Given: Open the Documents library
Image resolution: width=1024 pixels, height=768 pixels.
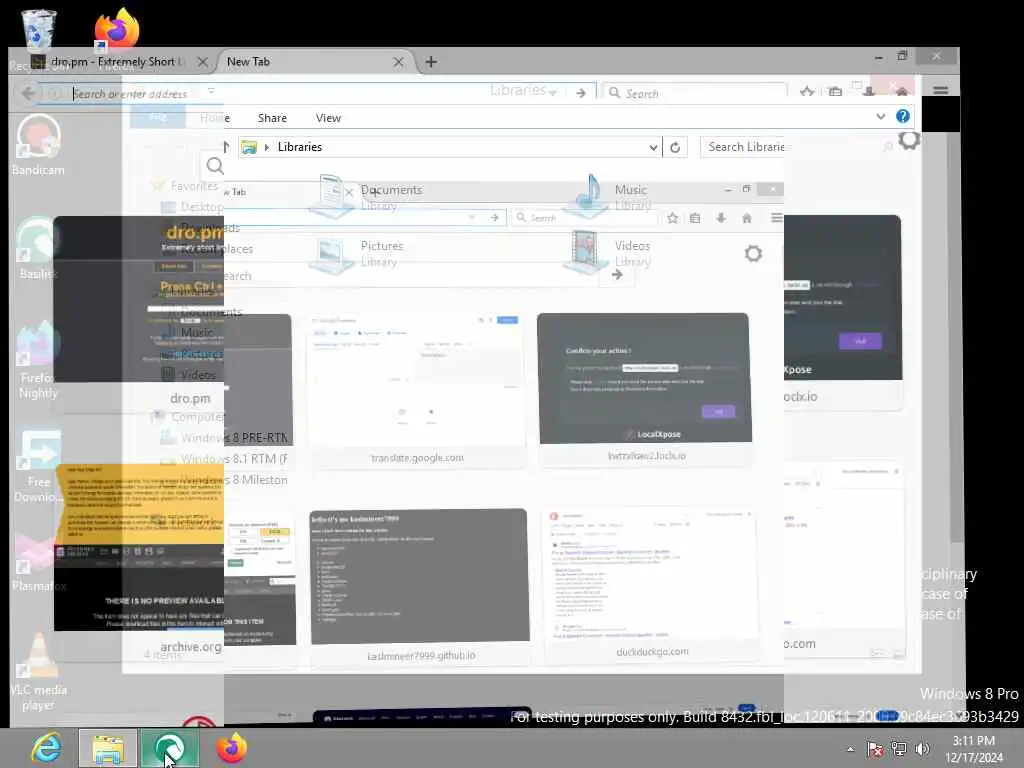Looking at the screenshot, I should click(x=369, y=196).
